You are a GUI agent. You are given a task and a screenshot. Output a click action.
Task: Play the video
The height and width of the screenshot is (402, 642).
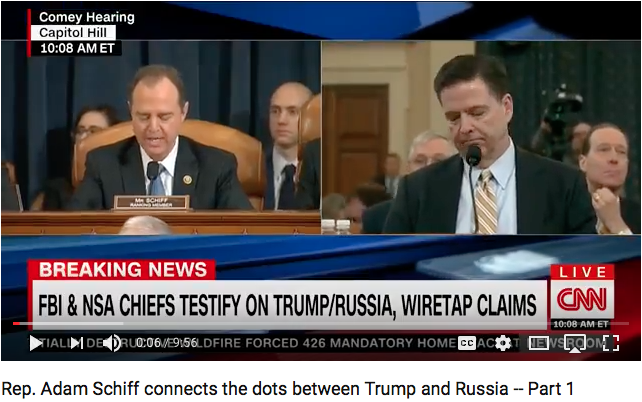pyautogui.click(x=36, y=343)
